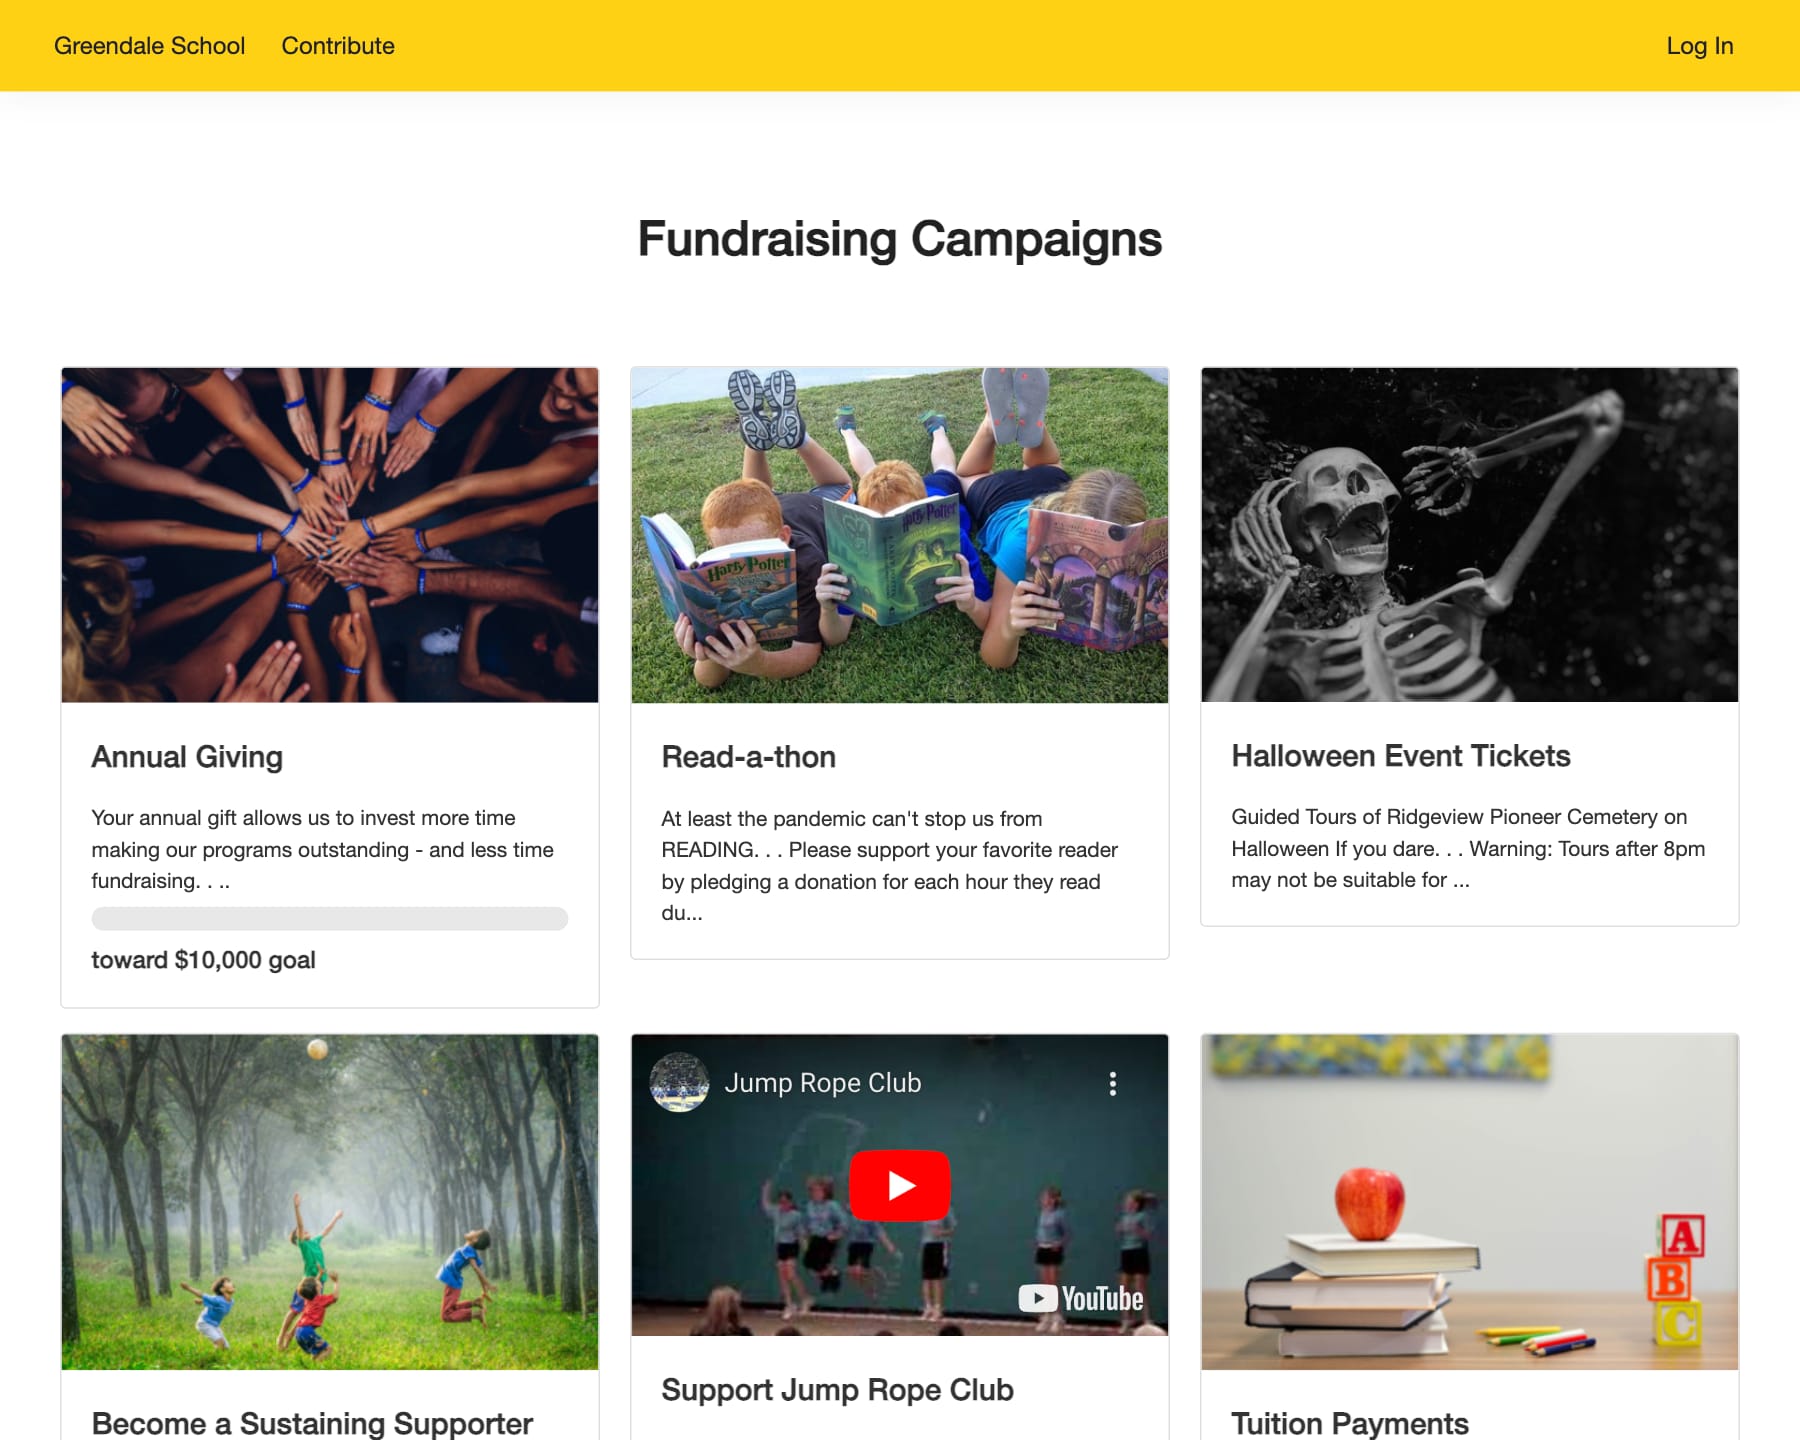1800x1440 pixels.
Task: Open Jump Rope Club video title link
Action: 822,1083
